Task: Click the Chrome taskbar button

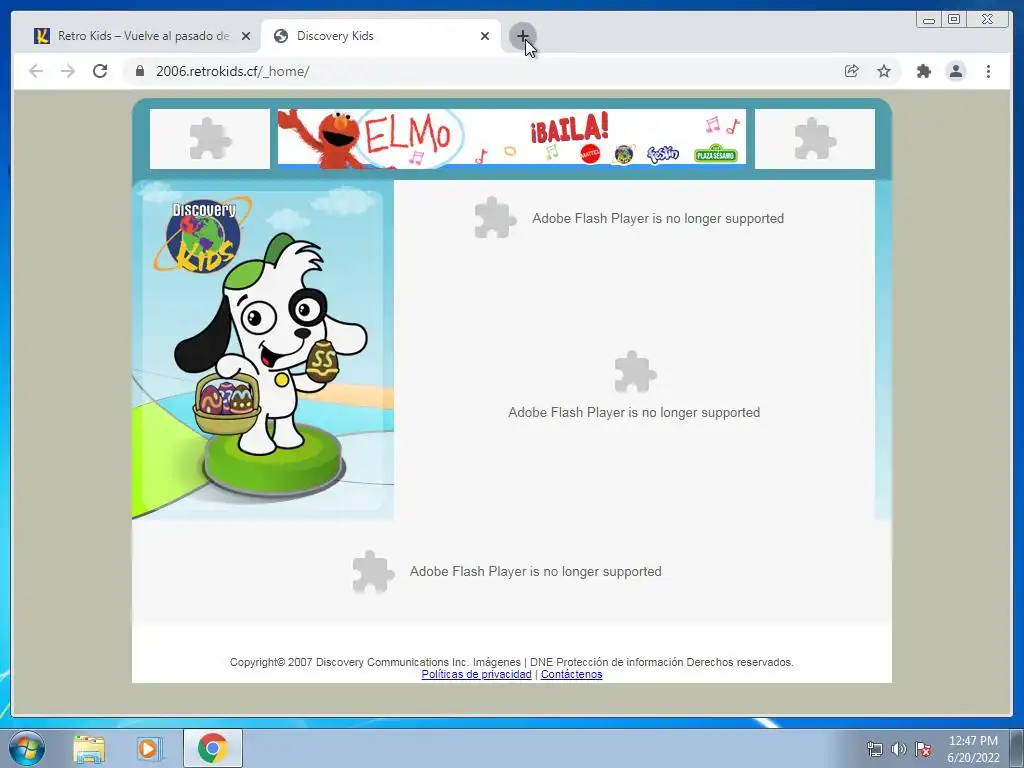Action: pyautogui.click(x=213, y=748)
